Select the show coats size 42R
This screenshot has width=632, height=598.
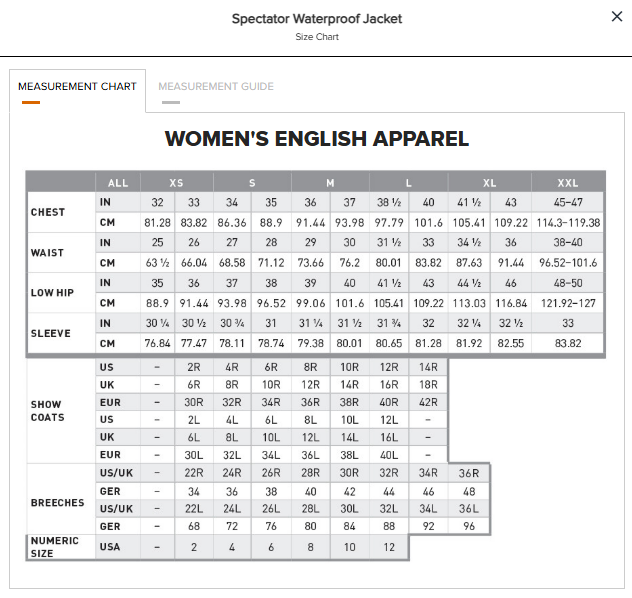coord(428,402)
